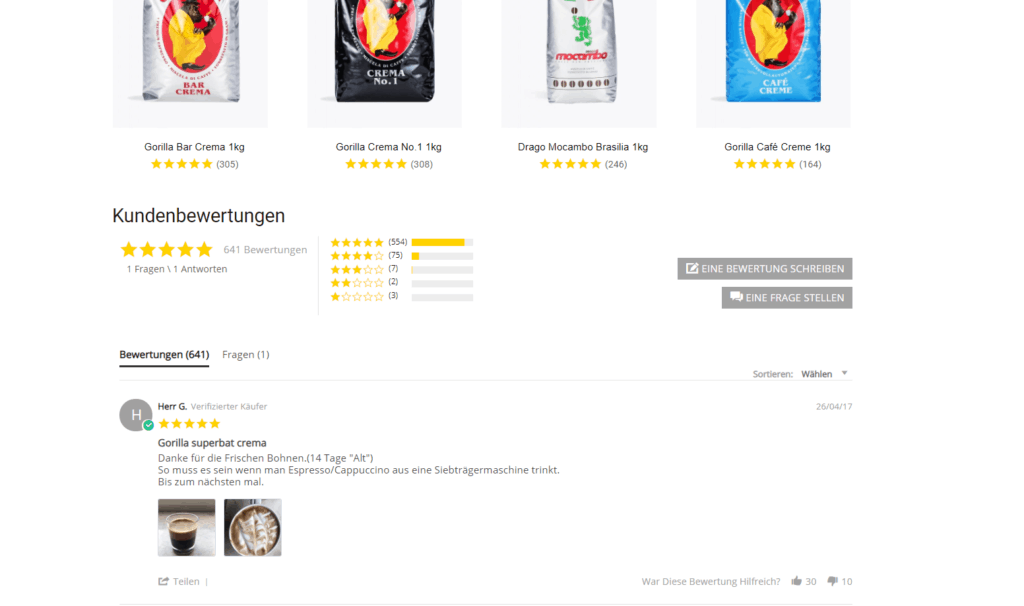Filter reviews by four-star rating row
Viewport: 1024px width, 606px height.
click(401, 256)
